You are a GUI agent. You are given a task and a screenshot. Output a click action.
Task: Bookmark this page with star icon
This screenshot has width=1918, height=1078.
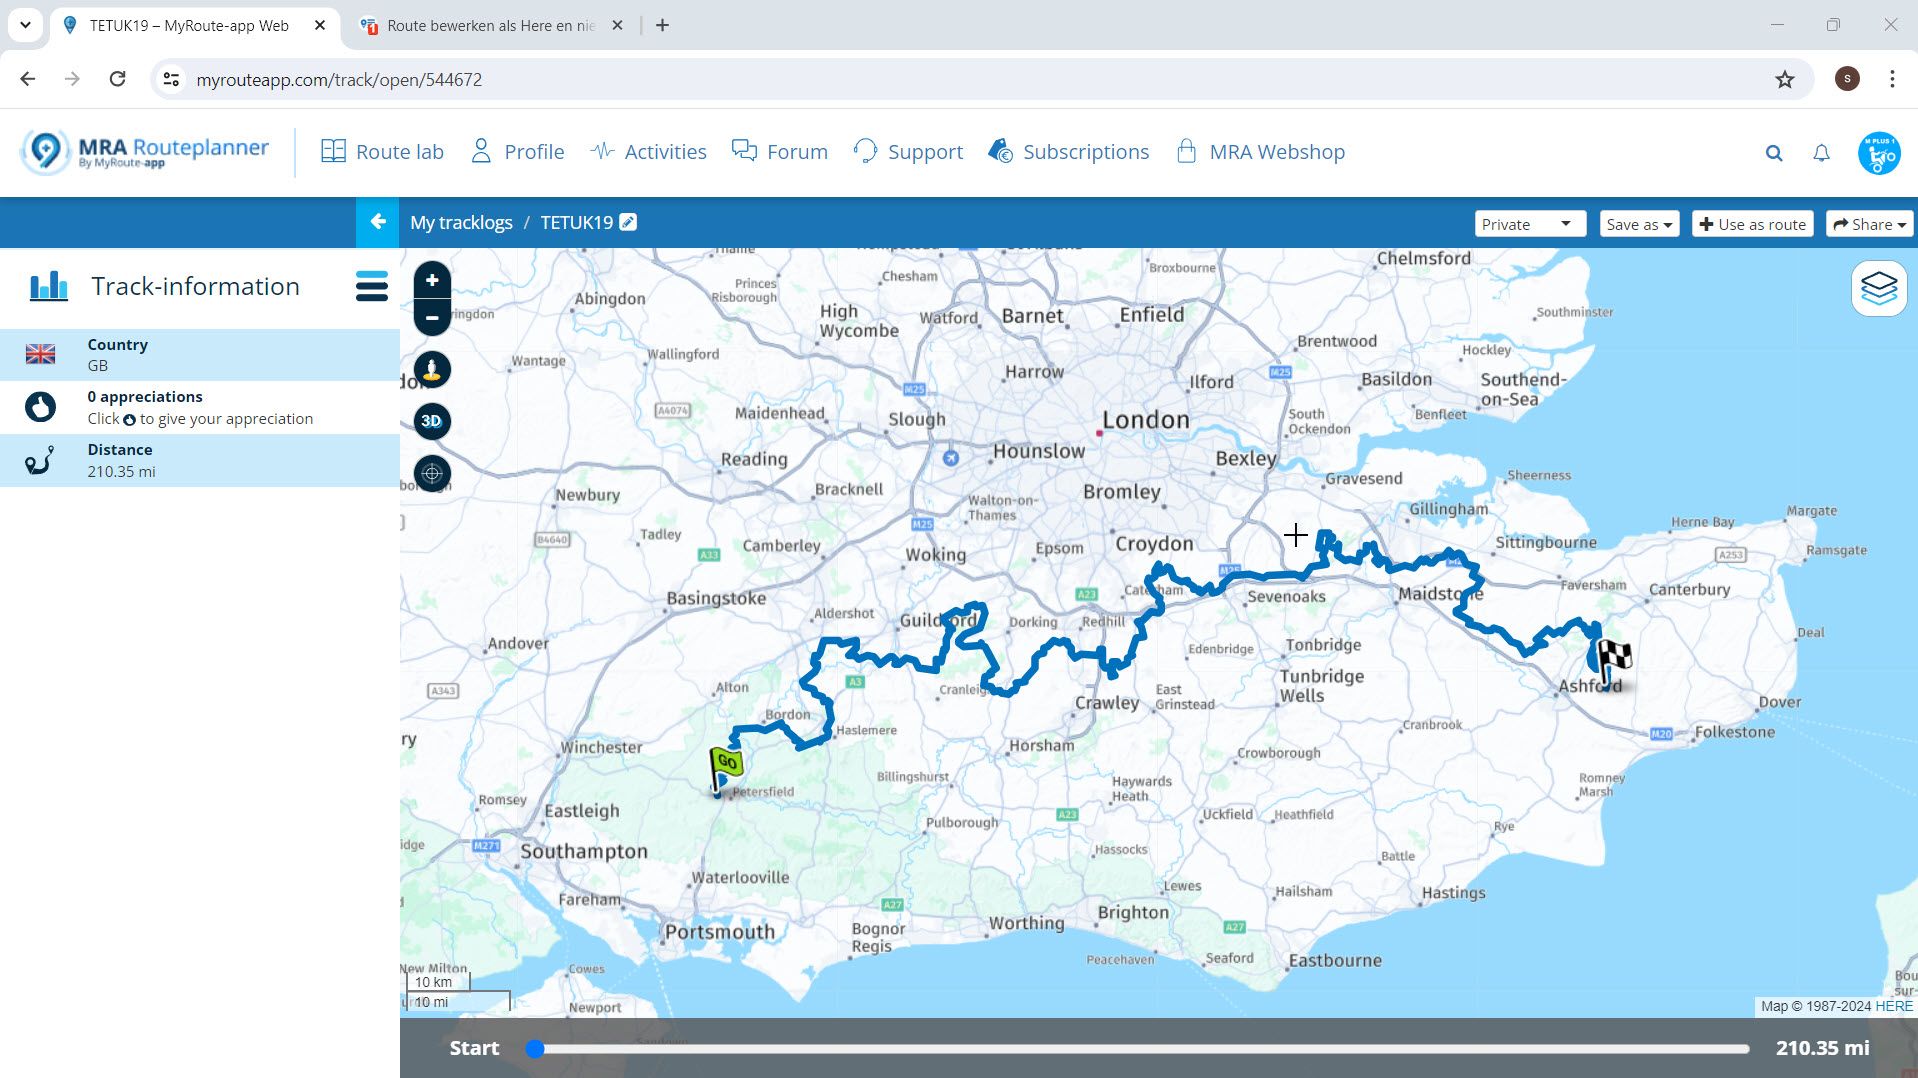(x=1785, y=79)
